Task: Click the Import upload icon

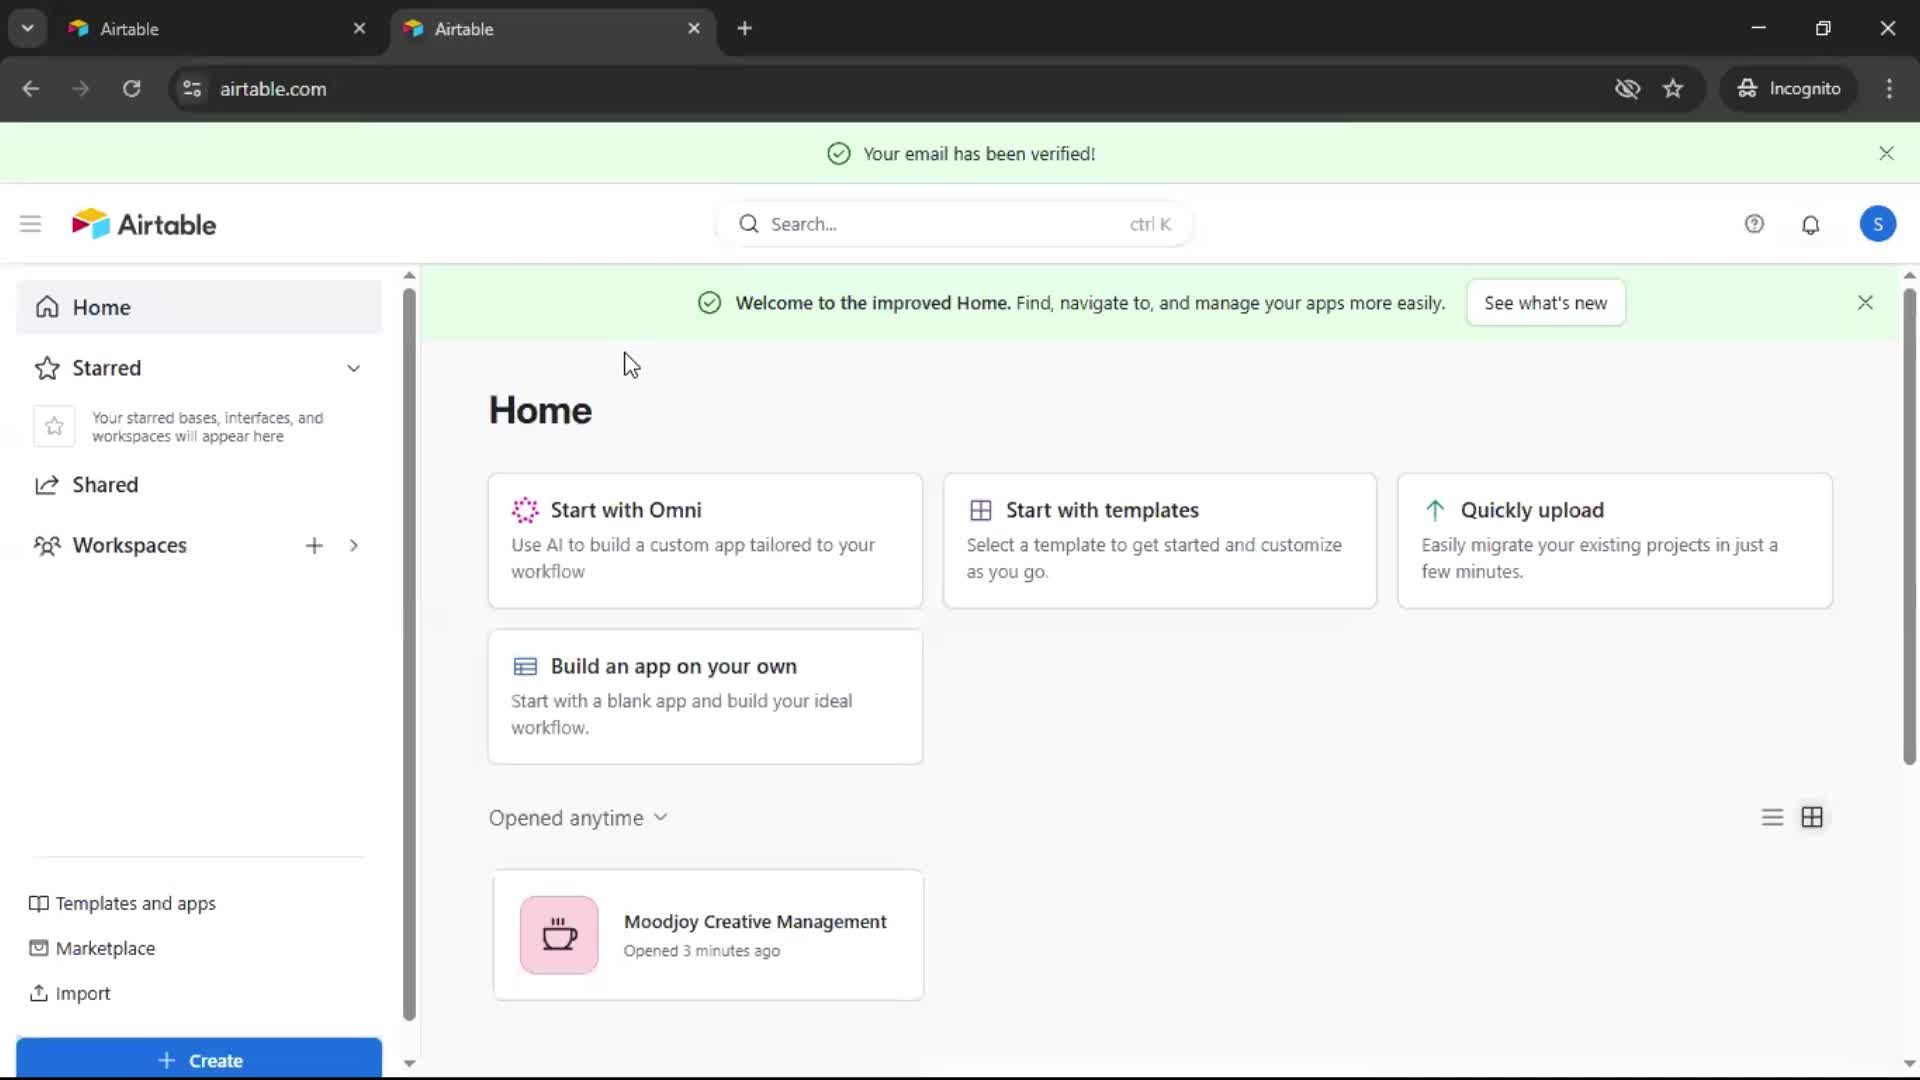Action: 38,993
